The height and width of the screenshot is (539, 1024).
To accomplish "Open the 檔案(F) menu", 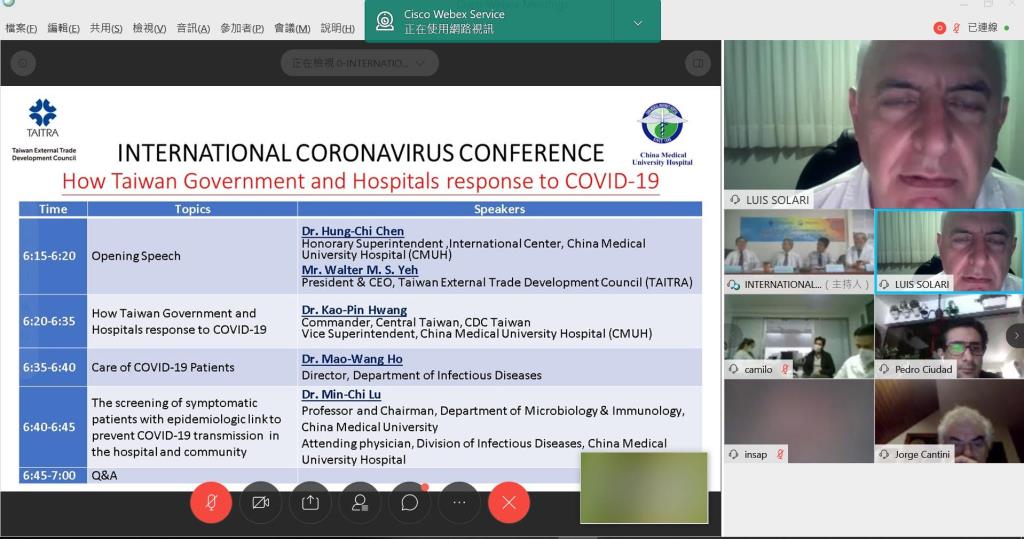I will (x=21, y=28).
